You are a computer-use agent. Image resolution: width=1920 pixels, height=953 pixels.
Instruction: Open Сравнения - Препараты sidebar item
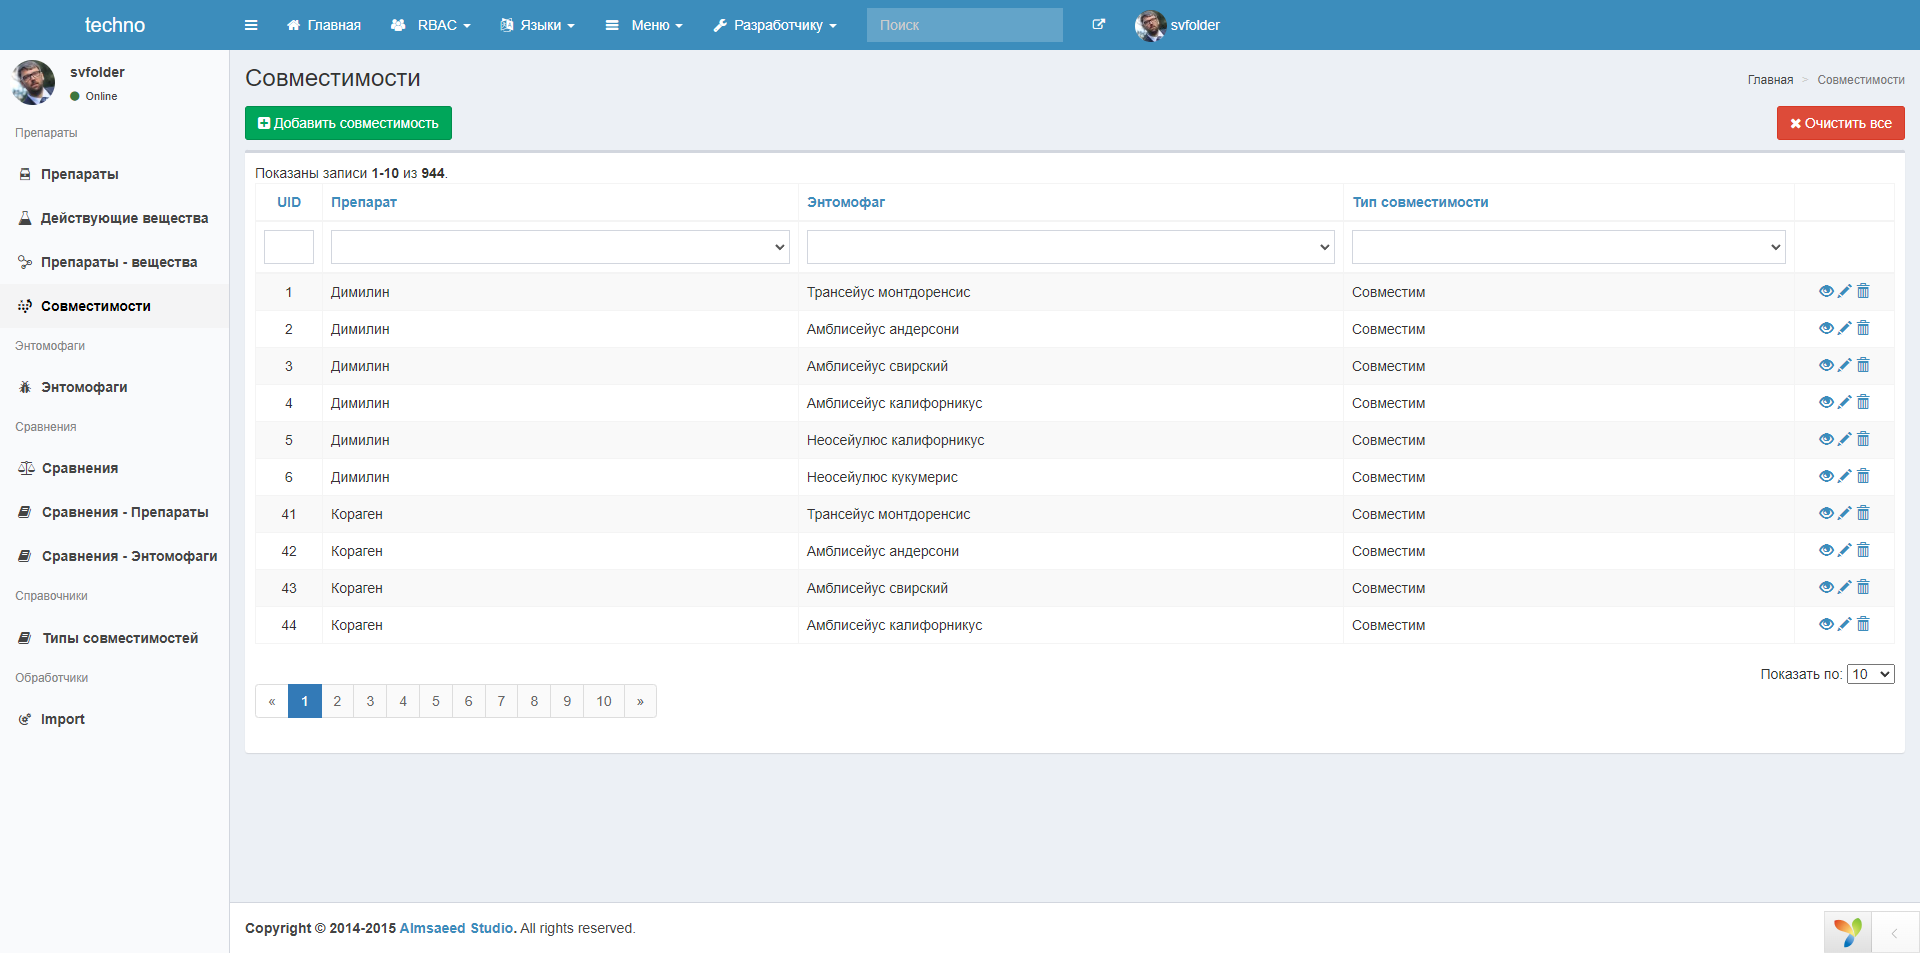coord(114,512)
